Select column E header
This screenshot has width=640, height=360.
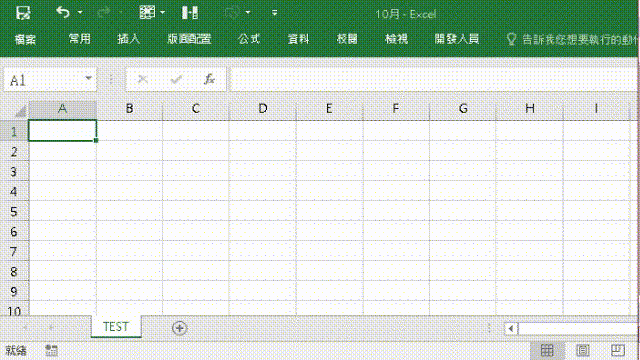pyautogui.click(x=329, y=109)
